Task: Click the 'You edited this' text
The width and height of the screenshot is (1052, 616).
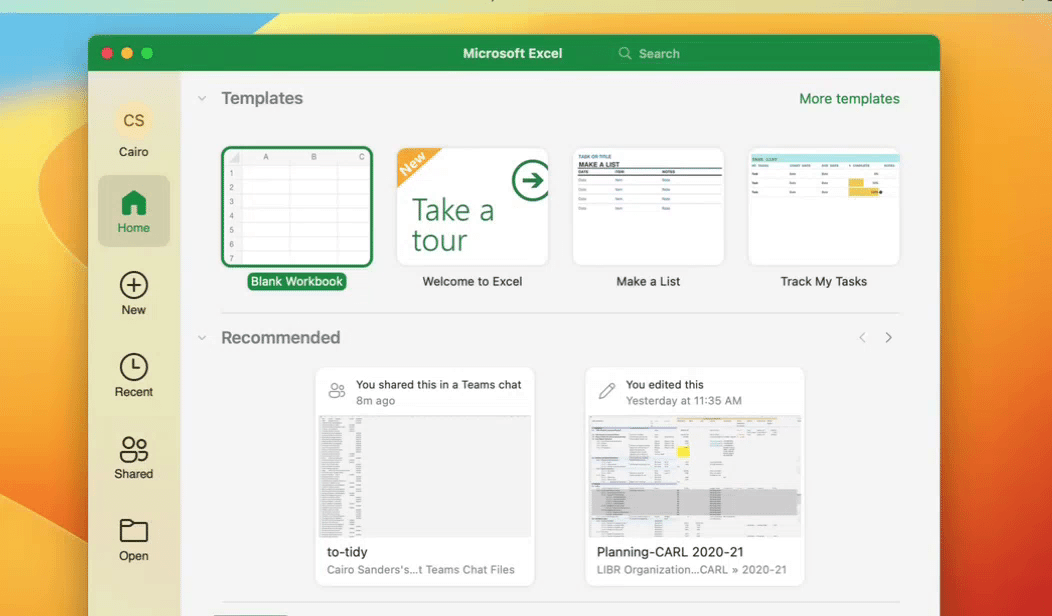Action: click(x=665, y=384)
